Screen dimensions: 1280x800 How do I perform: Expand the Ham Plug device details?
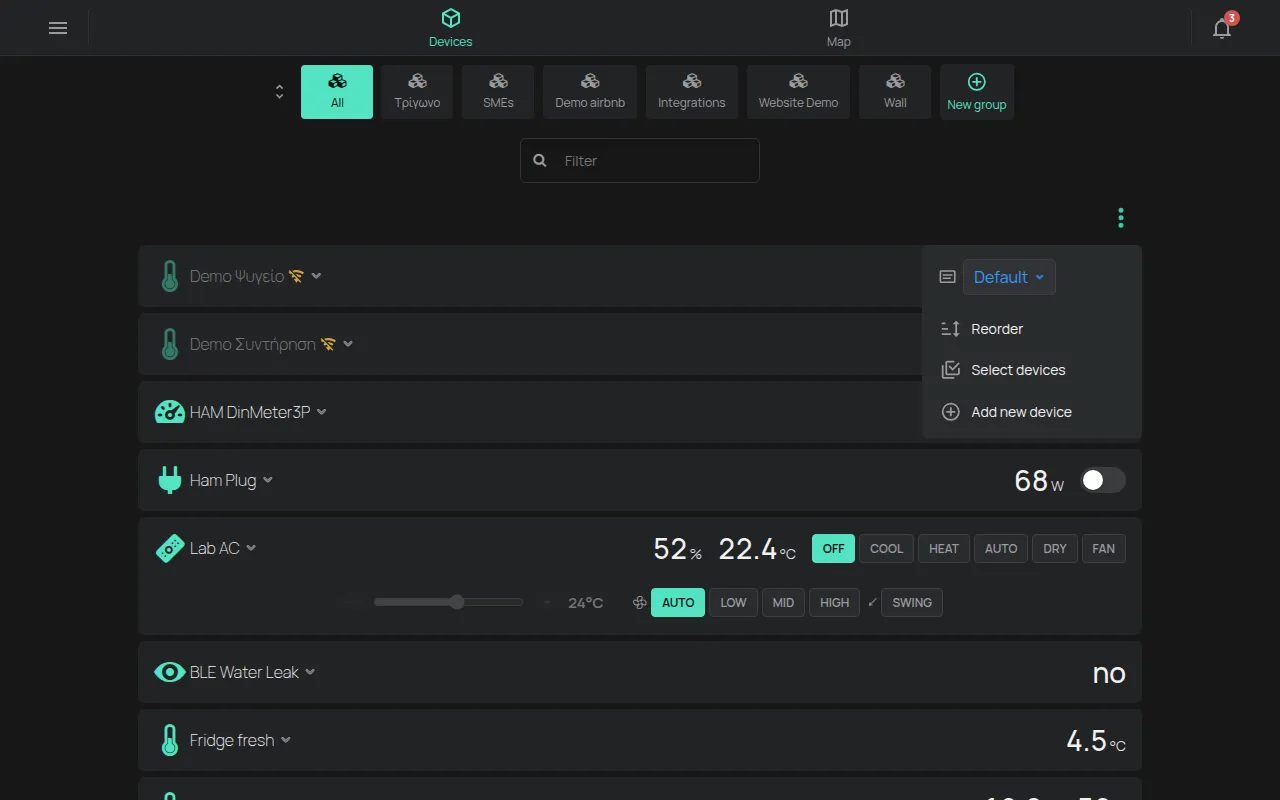tap(268, 480)
